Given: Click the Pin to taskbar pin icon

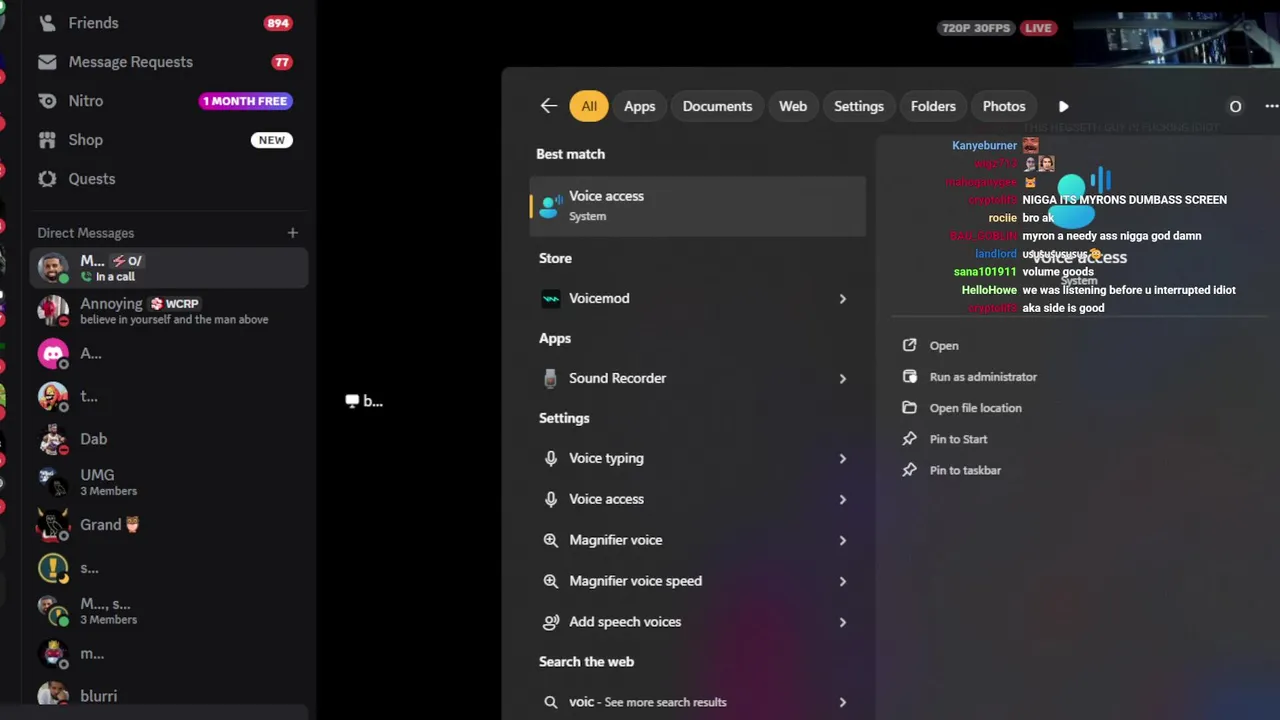Looking at the screenshot, I should coord(909,470).
